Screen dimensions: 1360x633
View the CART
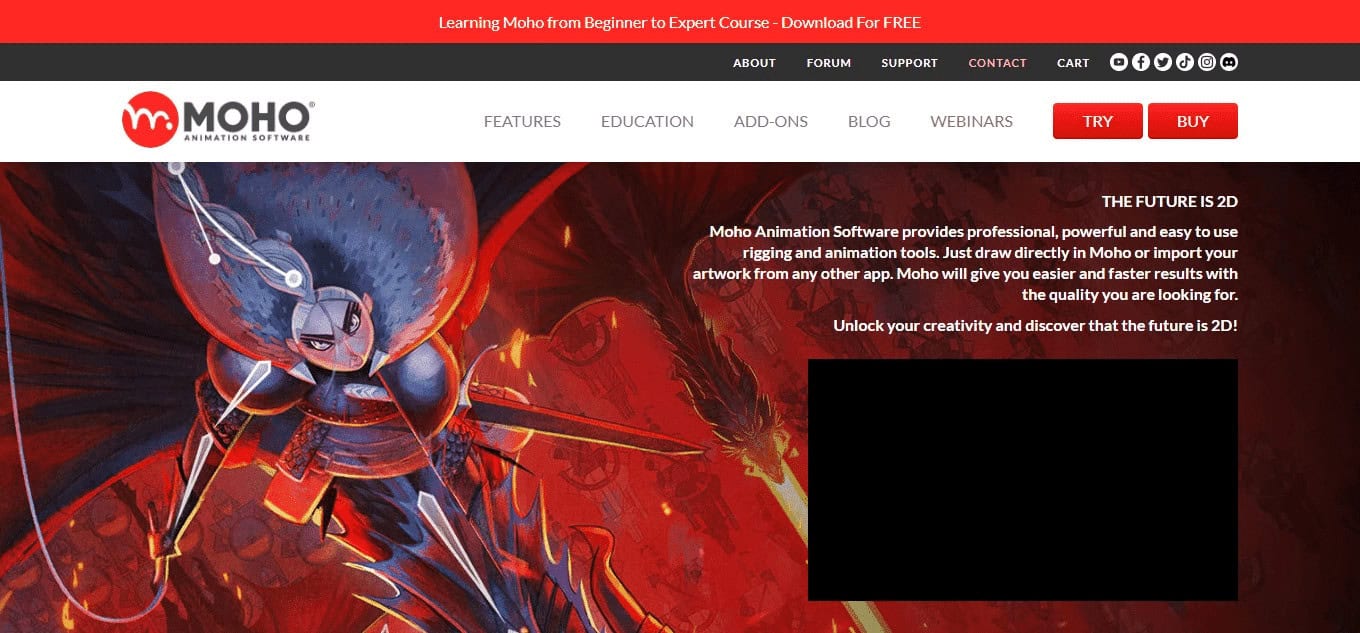[1073, 63]
